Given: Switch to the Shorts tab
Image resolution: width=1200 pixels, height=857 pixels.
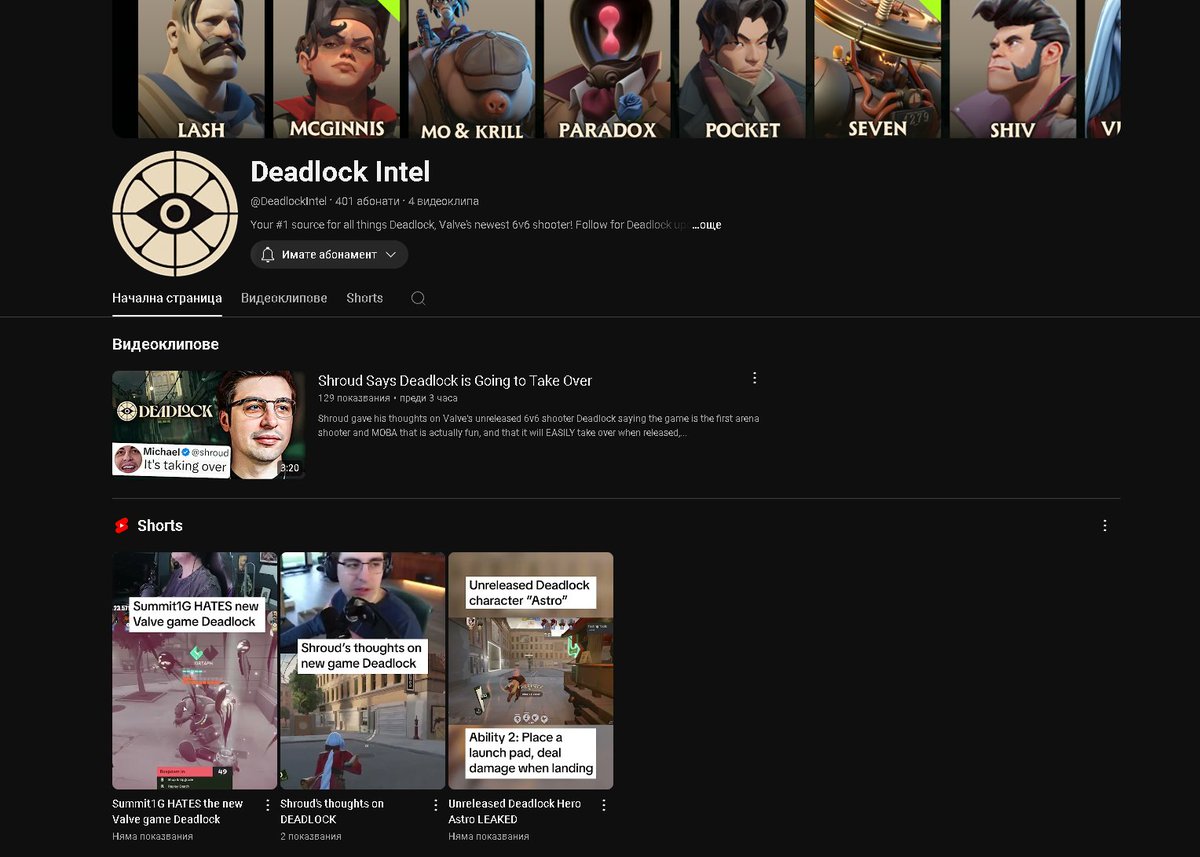Looking at the screenshot, I should [x=365, y=298].
